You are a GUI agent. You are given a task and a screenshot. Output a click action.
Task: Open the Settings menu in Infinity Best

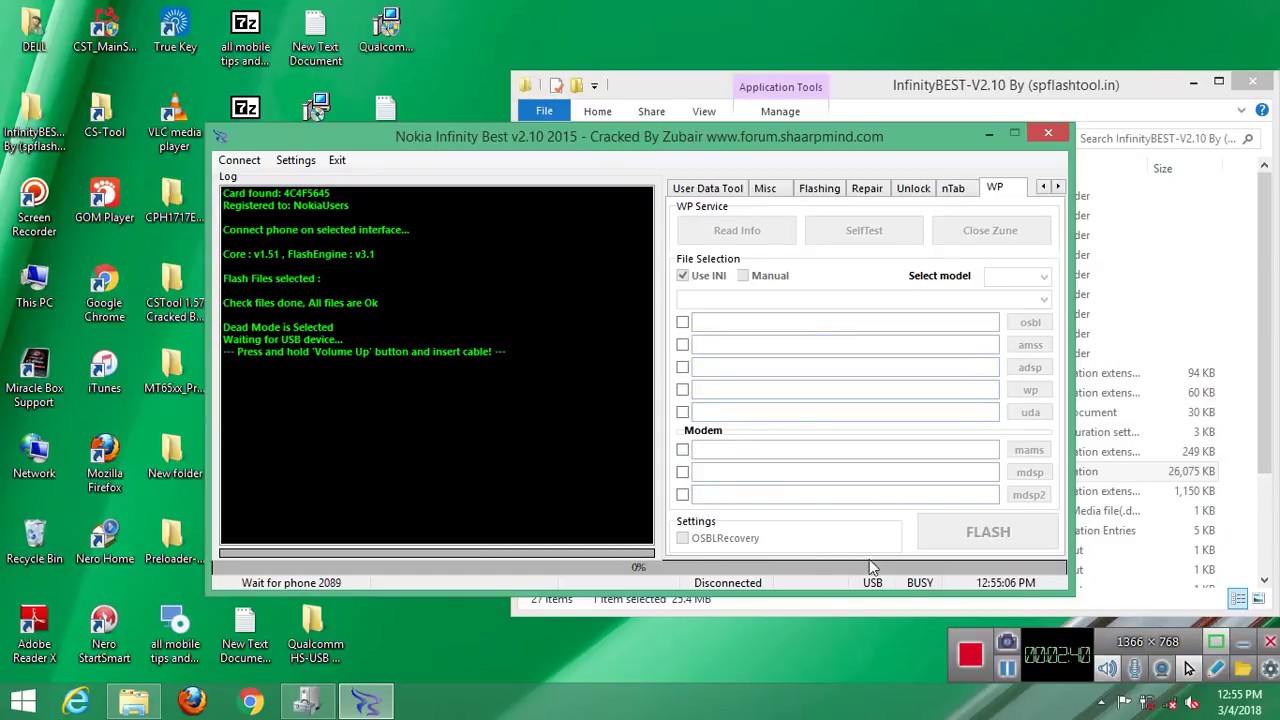click(295, 160)
